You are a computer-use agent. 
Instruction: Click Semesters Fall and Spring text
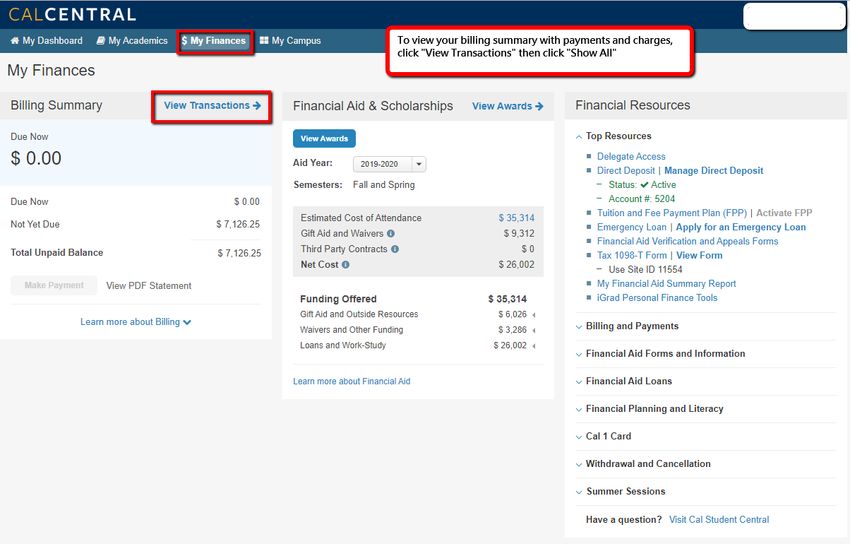(x=354, y=185)
